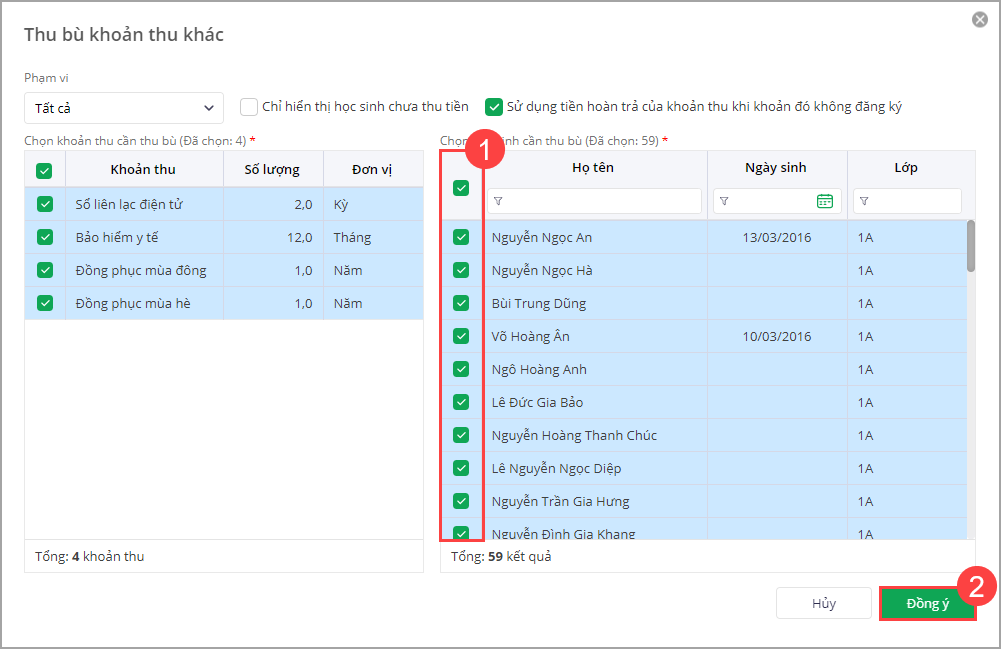
Task: Deselect student Nguyễn Ngọc An checkbox
Action: pyautogui.click(x=461, y=237)
